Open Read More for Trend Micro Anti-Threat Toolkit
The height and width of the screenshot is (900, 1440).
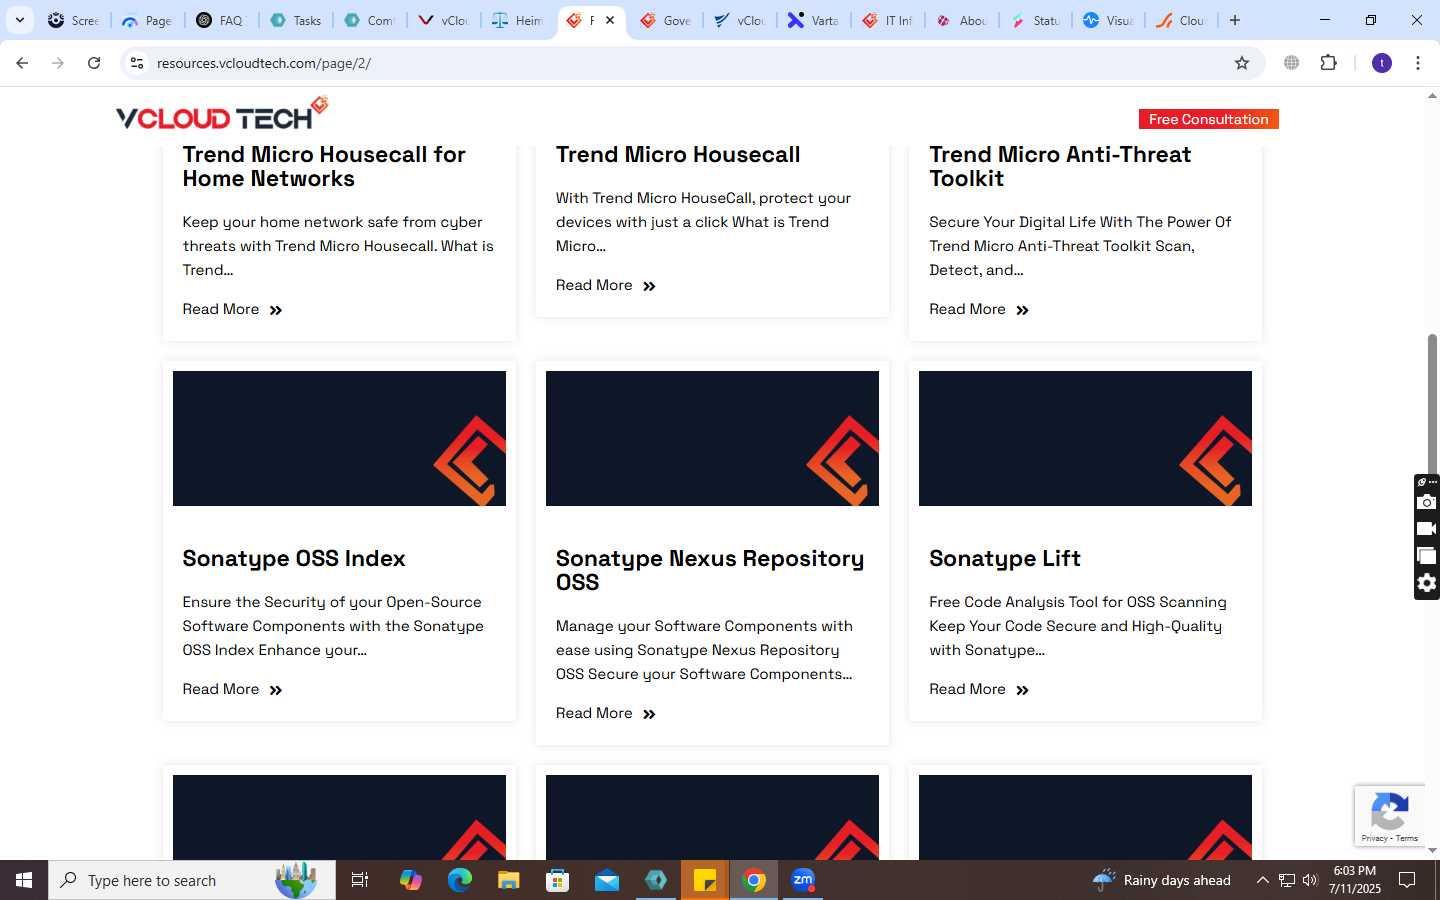pyautogui.click(x=979, y=309)
